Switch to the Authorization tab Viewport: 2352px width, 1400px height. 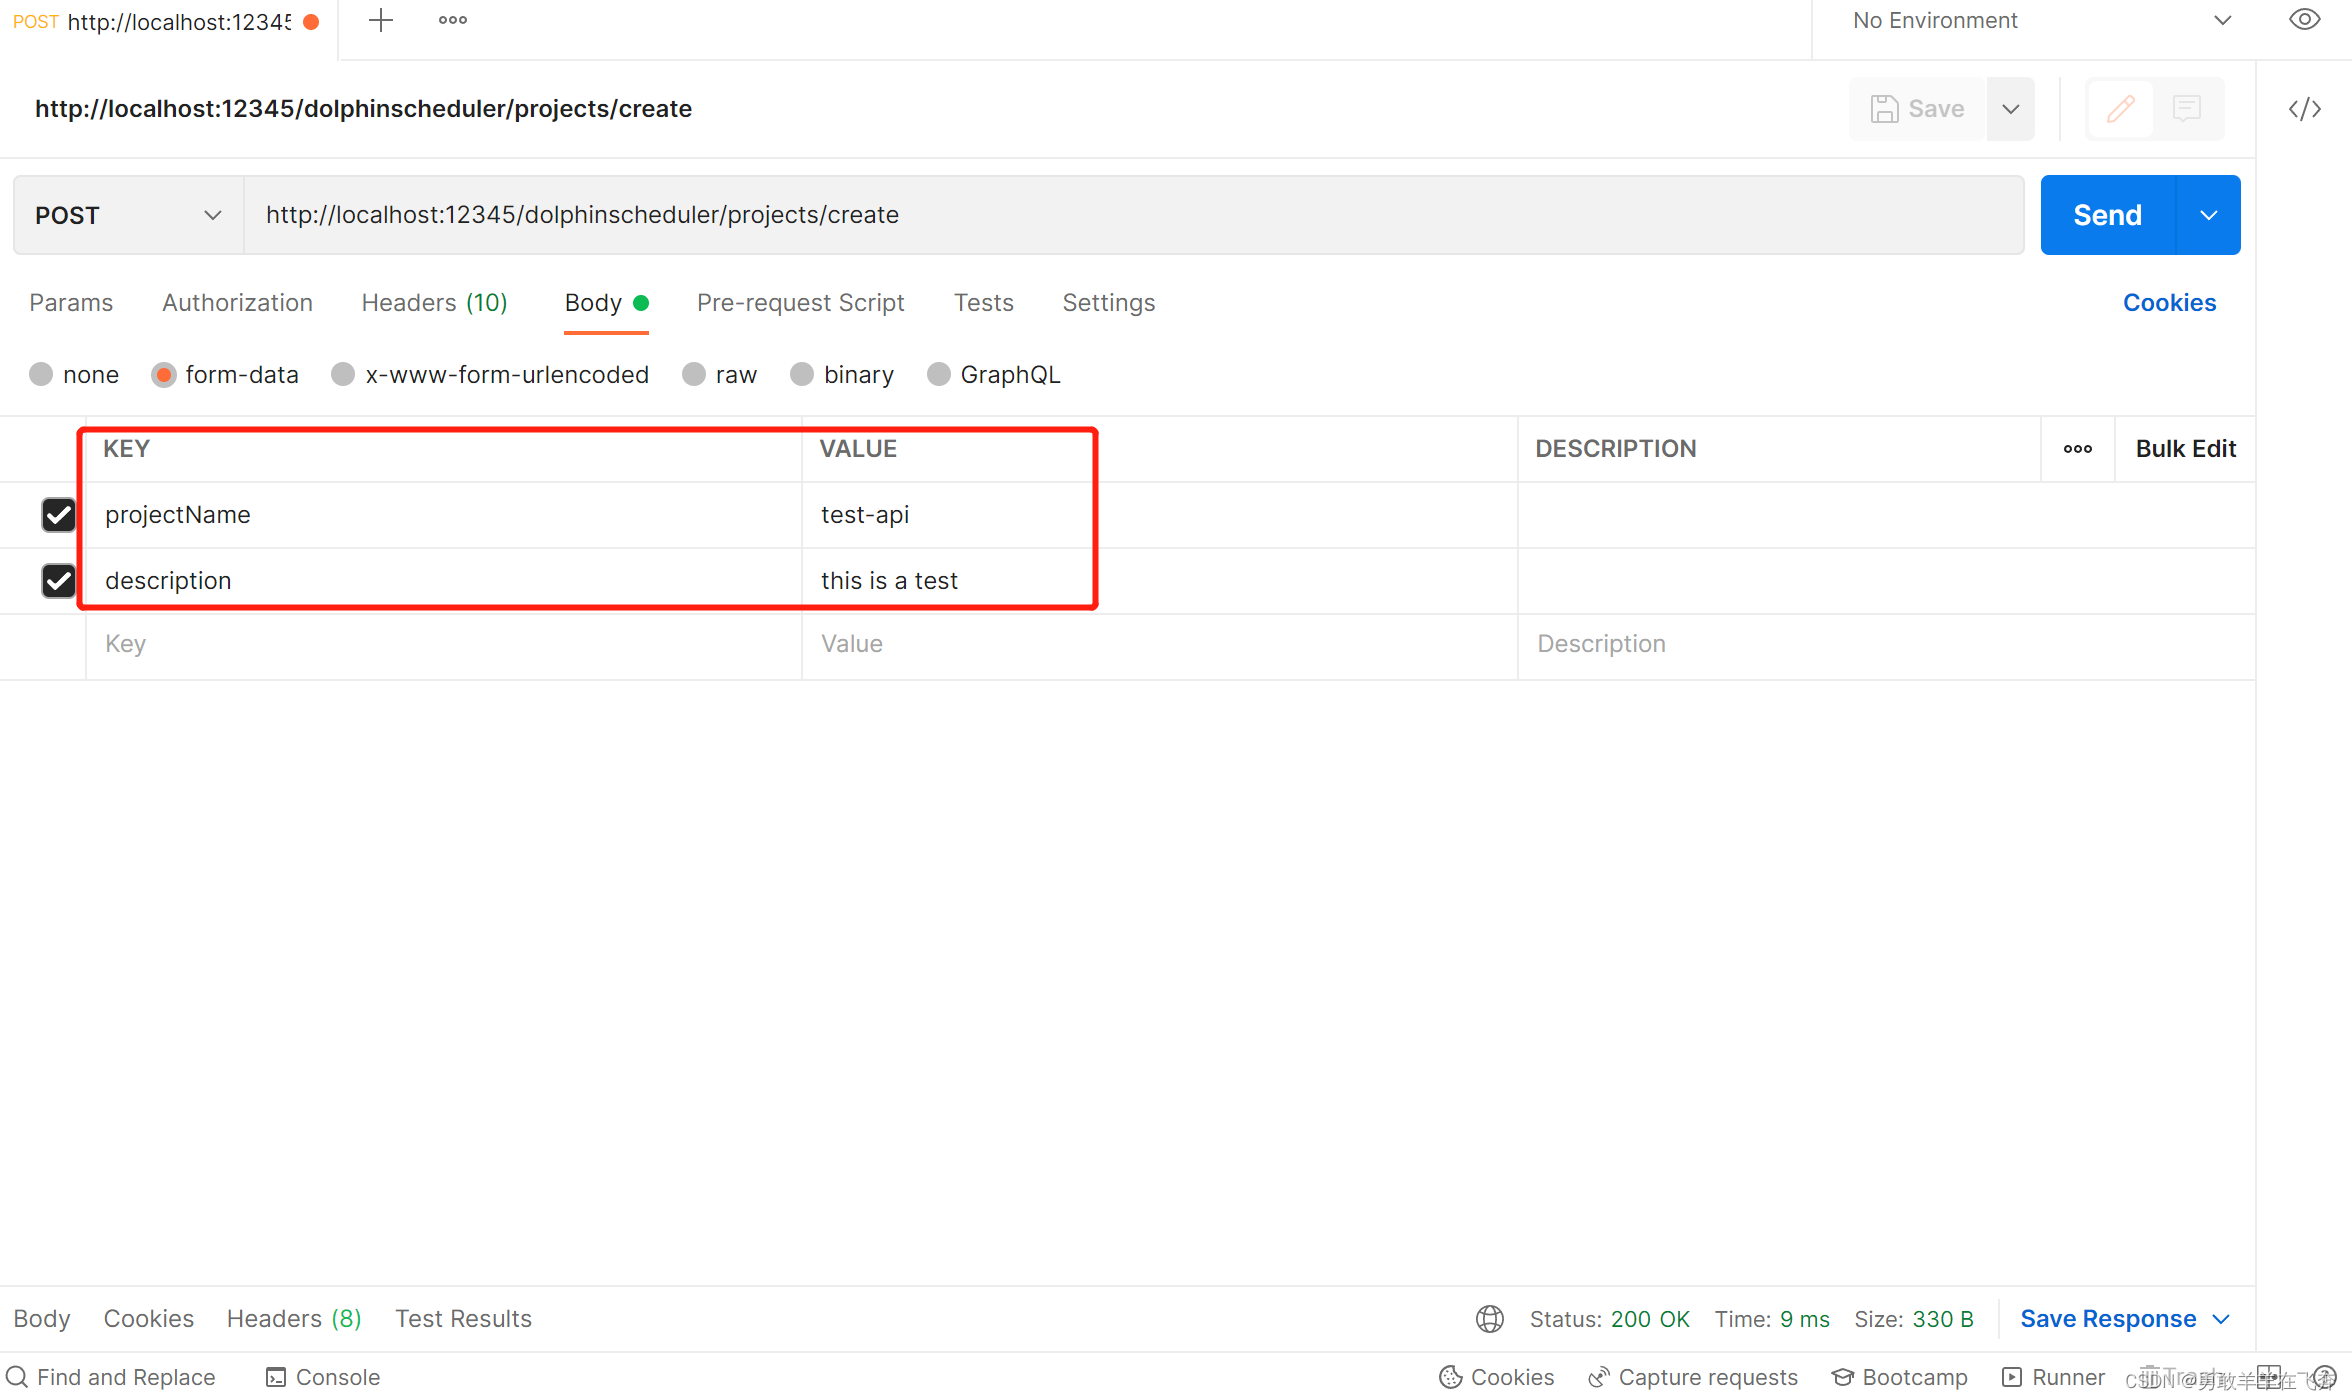click(x=235, y=303)
